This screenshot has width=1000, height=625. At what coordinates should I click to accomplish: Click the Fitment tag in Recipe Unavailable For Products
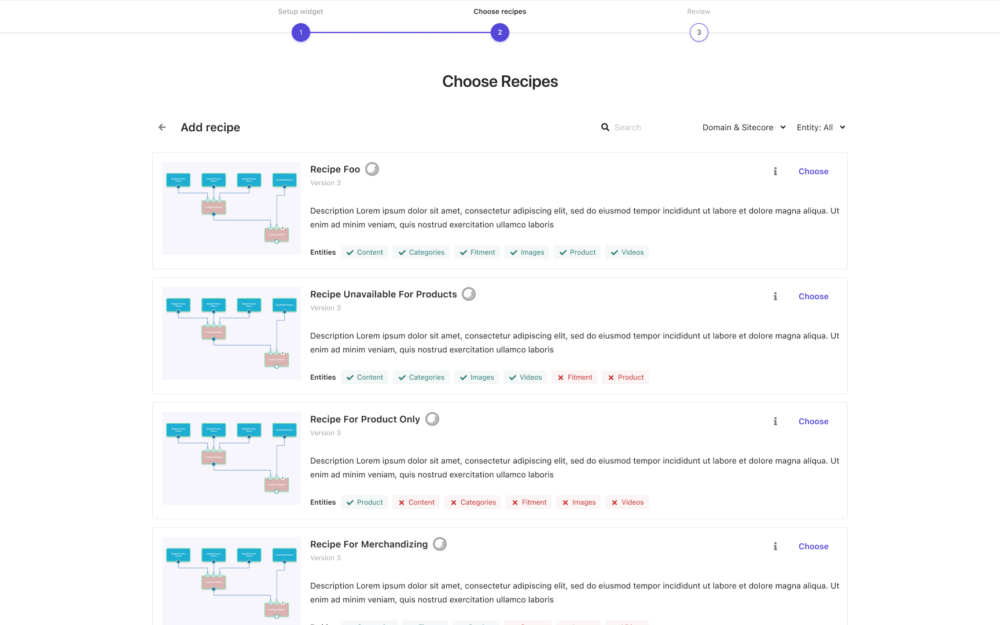[575, 378]
